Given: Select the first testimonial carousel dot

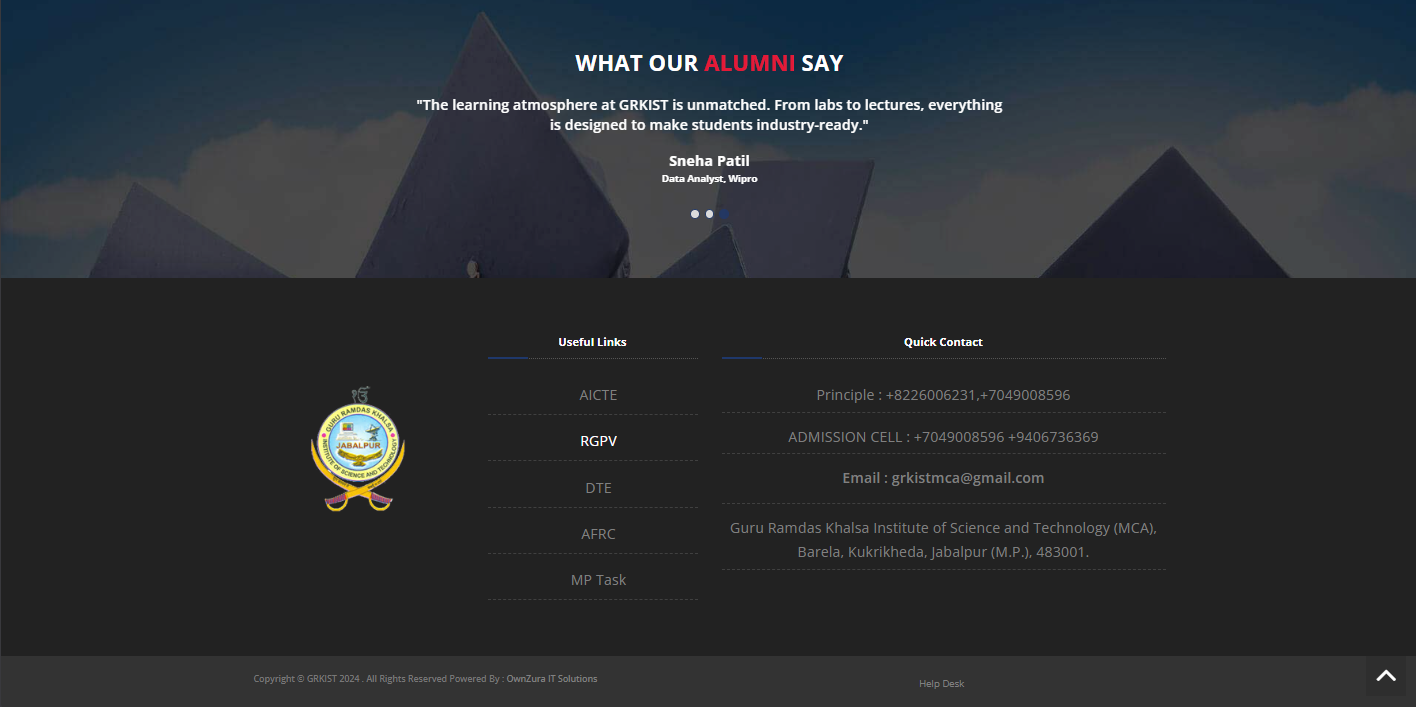Looking at the screenshot, I should pos(695,213).
